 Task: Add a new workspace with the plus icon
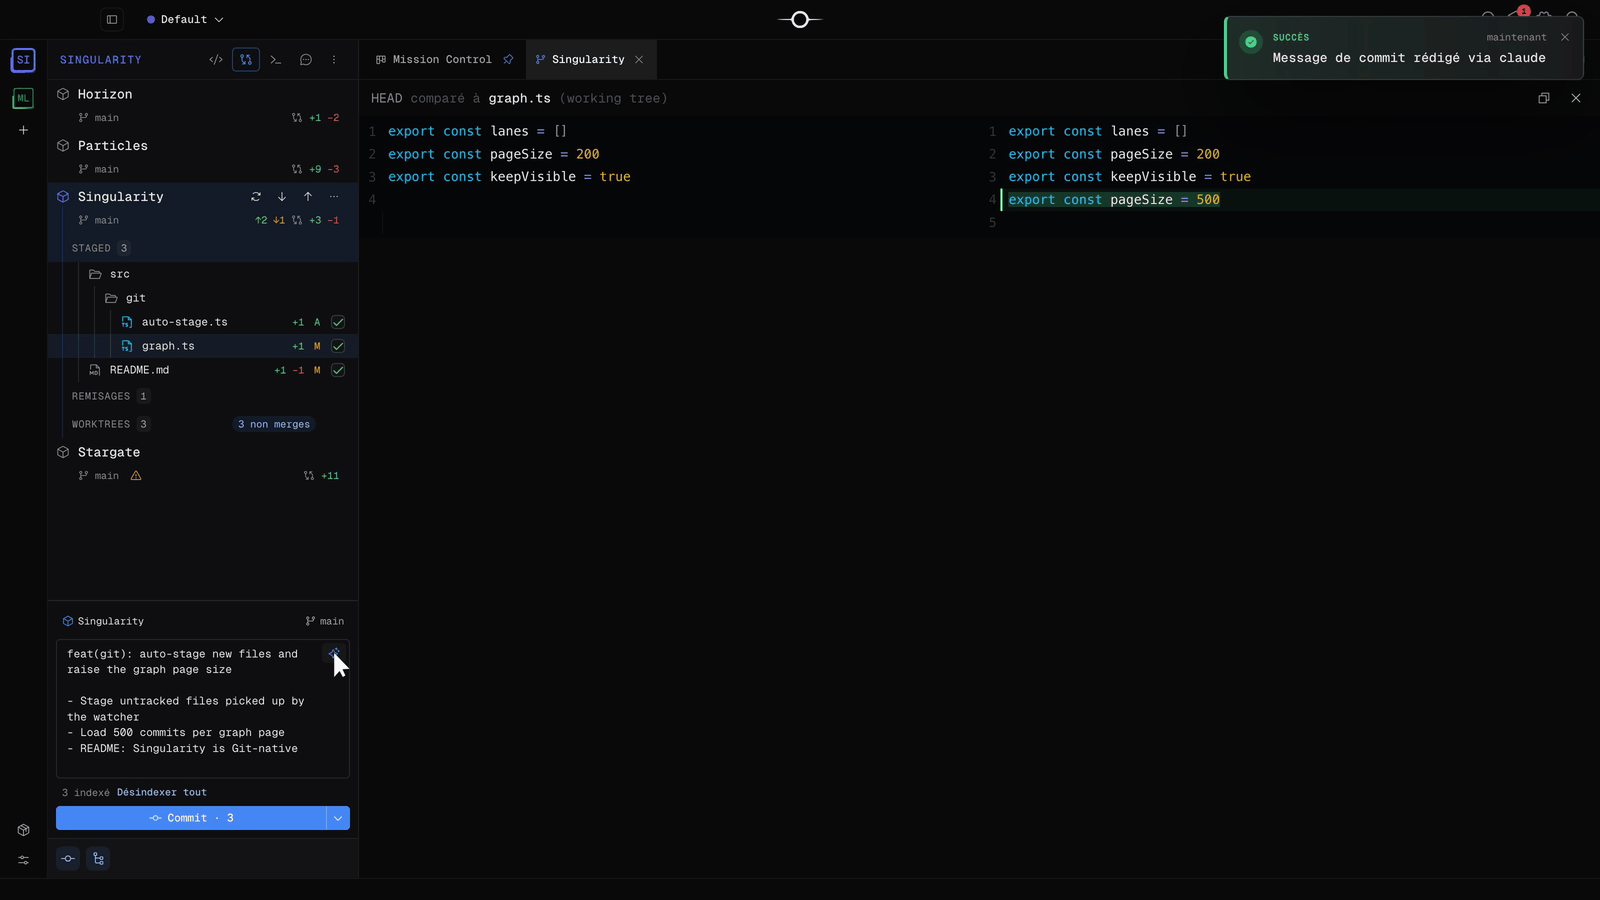23,130
